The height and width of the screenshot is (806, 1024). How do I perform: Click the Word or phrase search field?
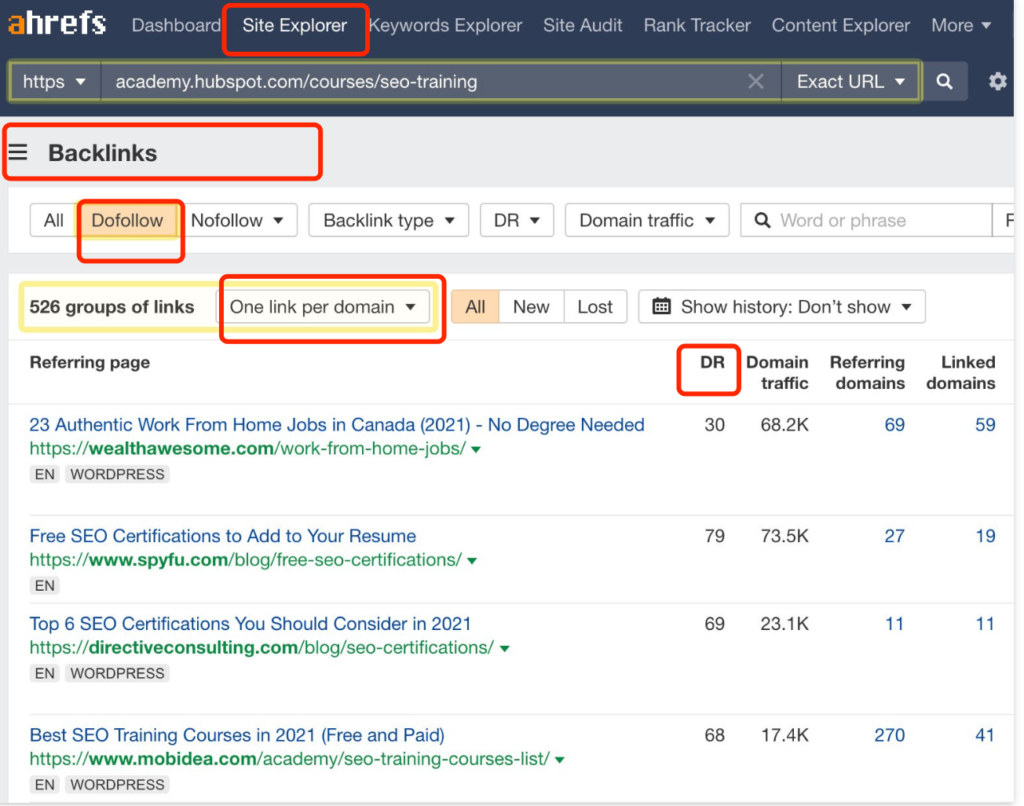[866, 220]
